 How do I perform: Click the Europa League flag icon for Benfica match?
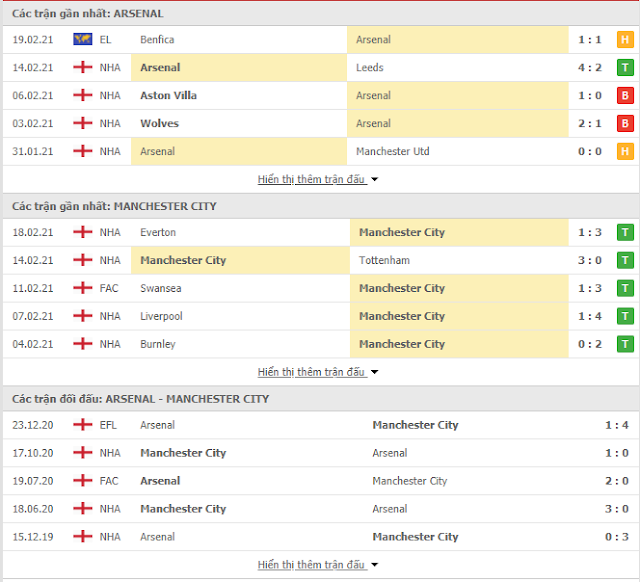click(x=82, y=39)
